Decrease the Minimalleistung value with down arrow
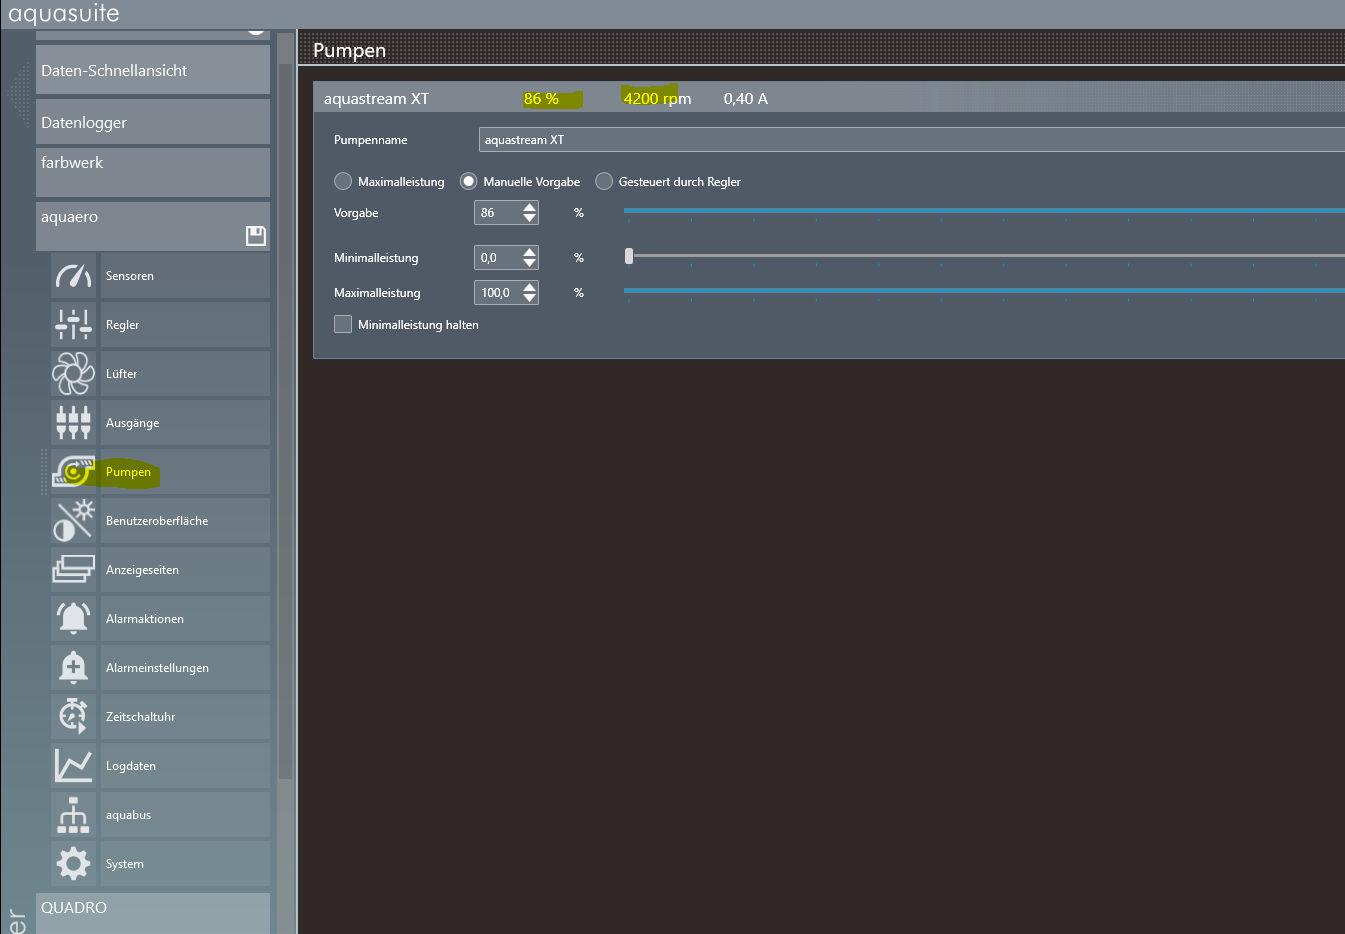 click(x=530, y=264)
